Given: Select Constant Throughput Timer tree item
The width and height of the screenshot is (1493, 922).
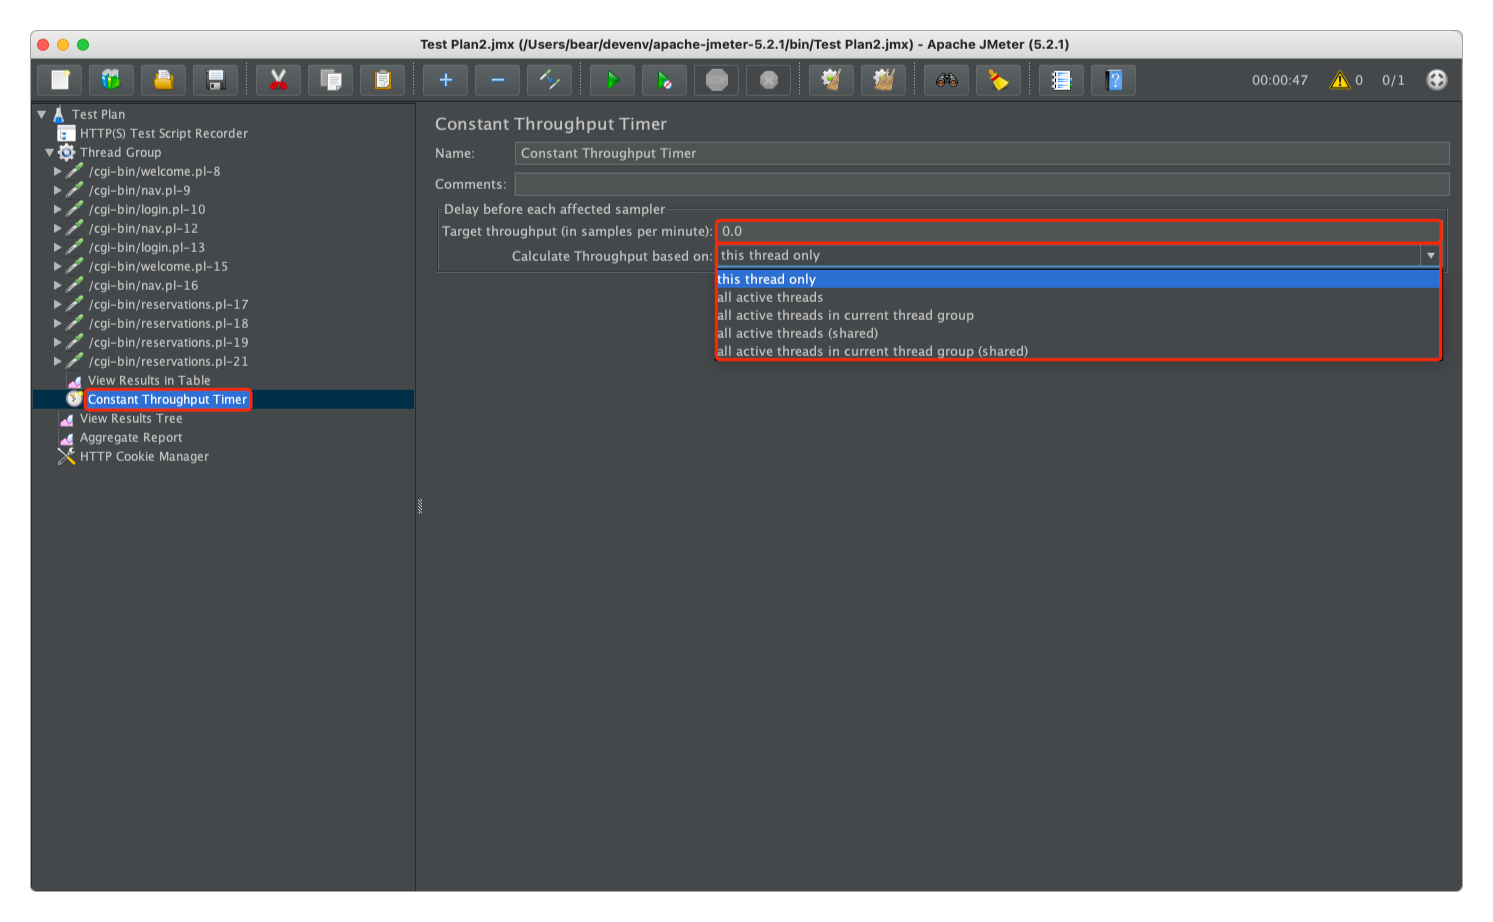Looking at the screenshot, I should pyautogui.click(x=167, y=399).
